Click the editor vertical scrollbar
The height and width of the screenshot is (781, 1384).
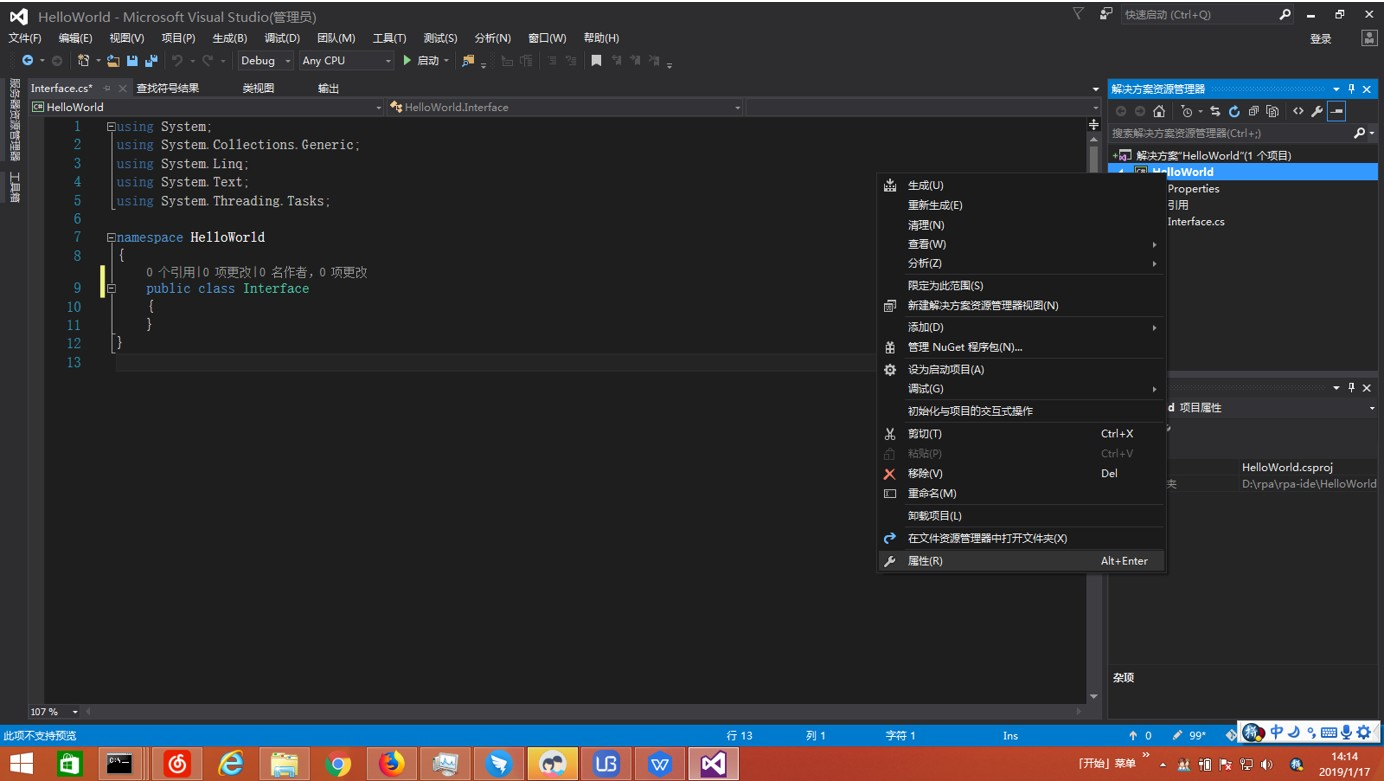(x=1093, y=417)
